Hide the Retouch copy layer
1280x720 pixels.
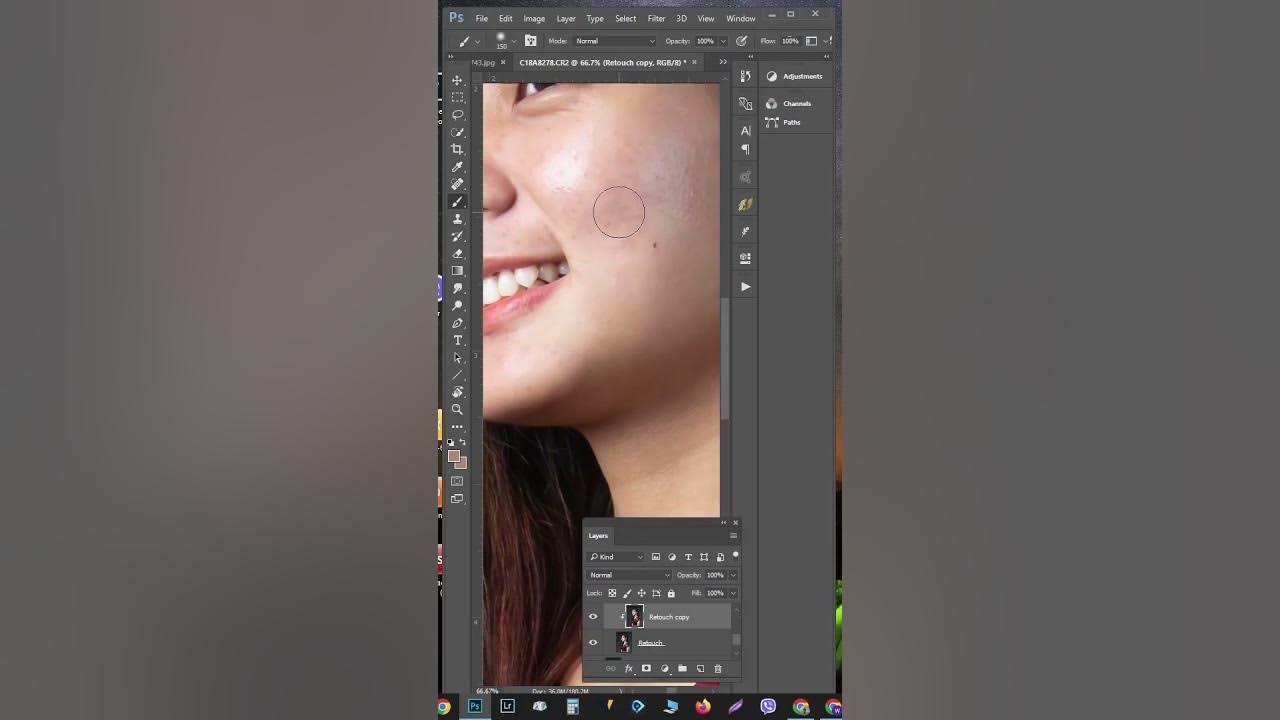593,616
